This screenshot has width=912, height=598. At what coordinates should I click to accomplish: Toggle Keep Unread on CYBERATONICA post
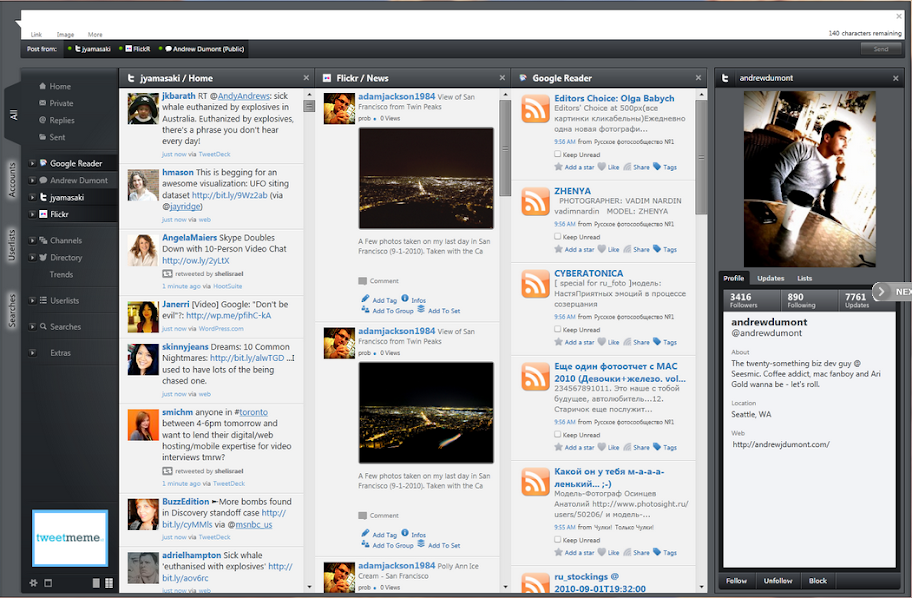click(558, 329)
